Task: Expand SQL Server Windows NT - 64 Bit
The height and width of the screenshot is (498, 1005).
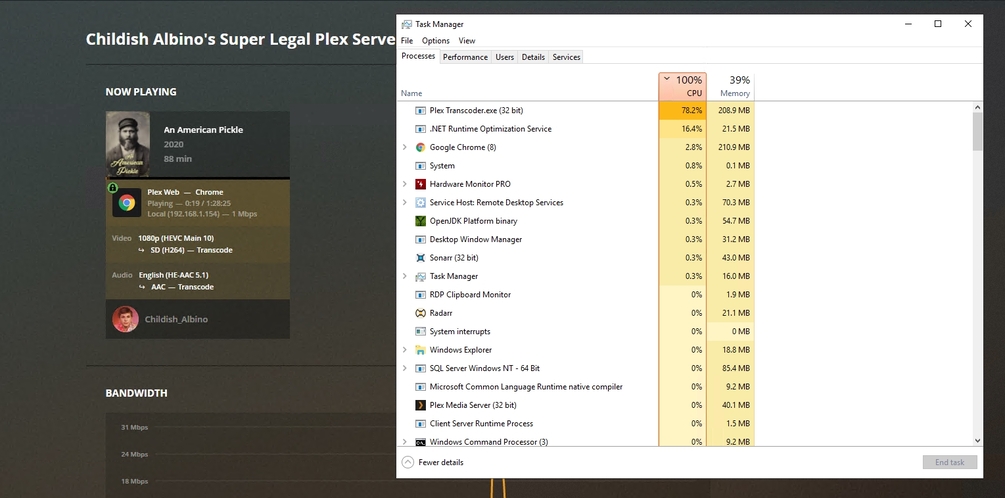Action: (x=404, y=369)
